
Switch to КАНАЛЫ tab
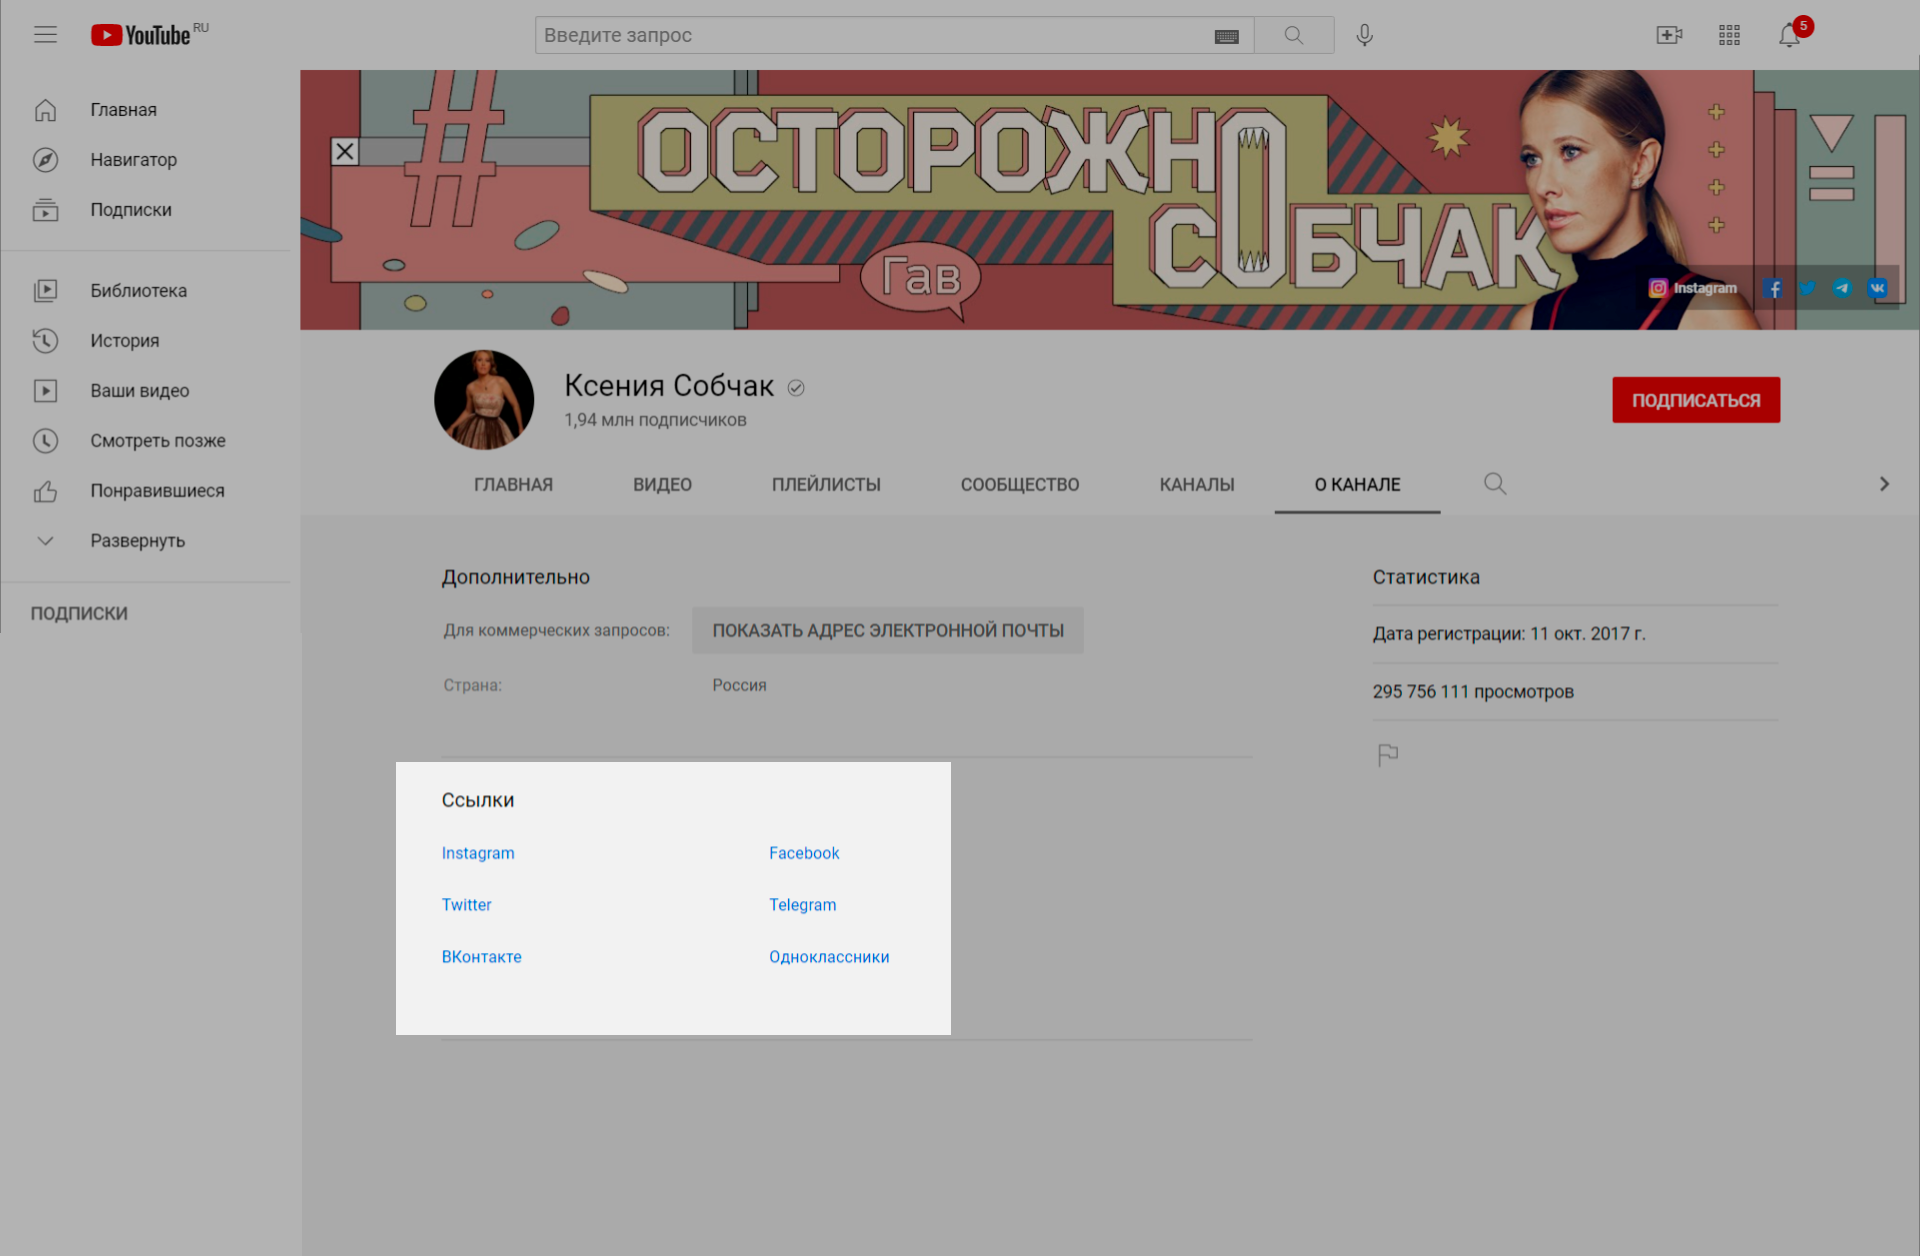[x=1197, y=485]
